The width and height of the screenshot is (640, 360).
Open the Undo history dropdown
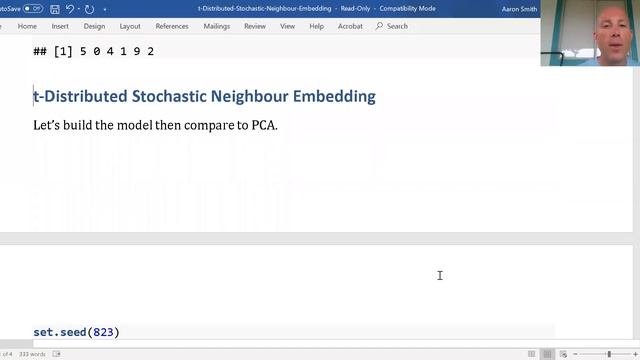78,9
